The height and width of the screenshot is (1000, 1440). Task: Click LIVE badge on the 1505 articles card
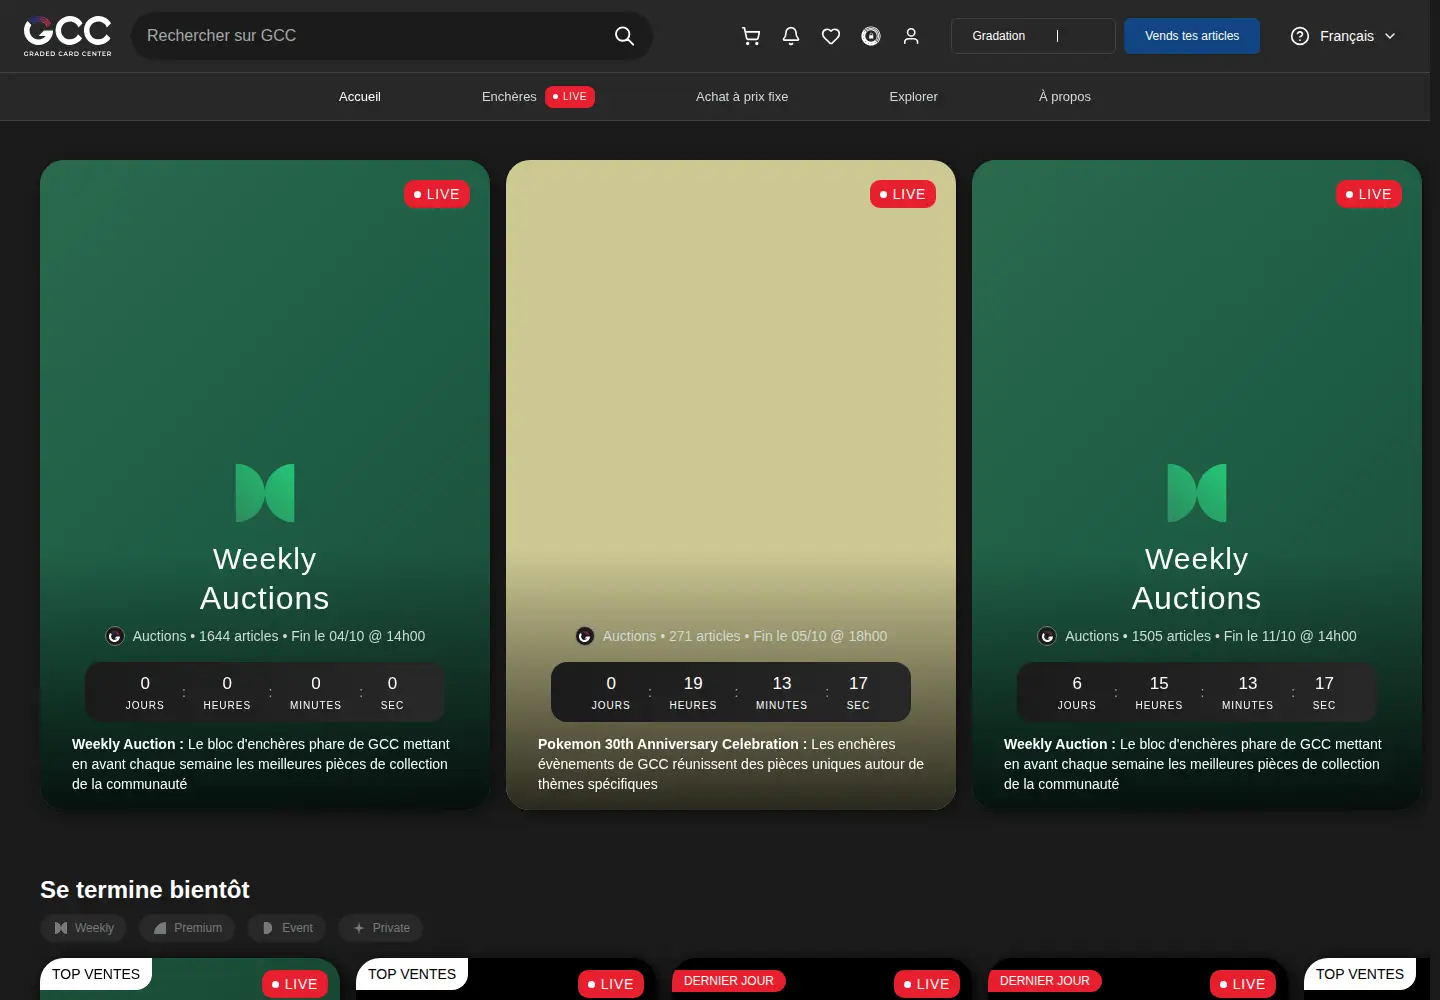pyautogui.click(x=1369, y=194)
